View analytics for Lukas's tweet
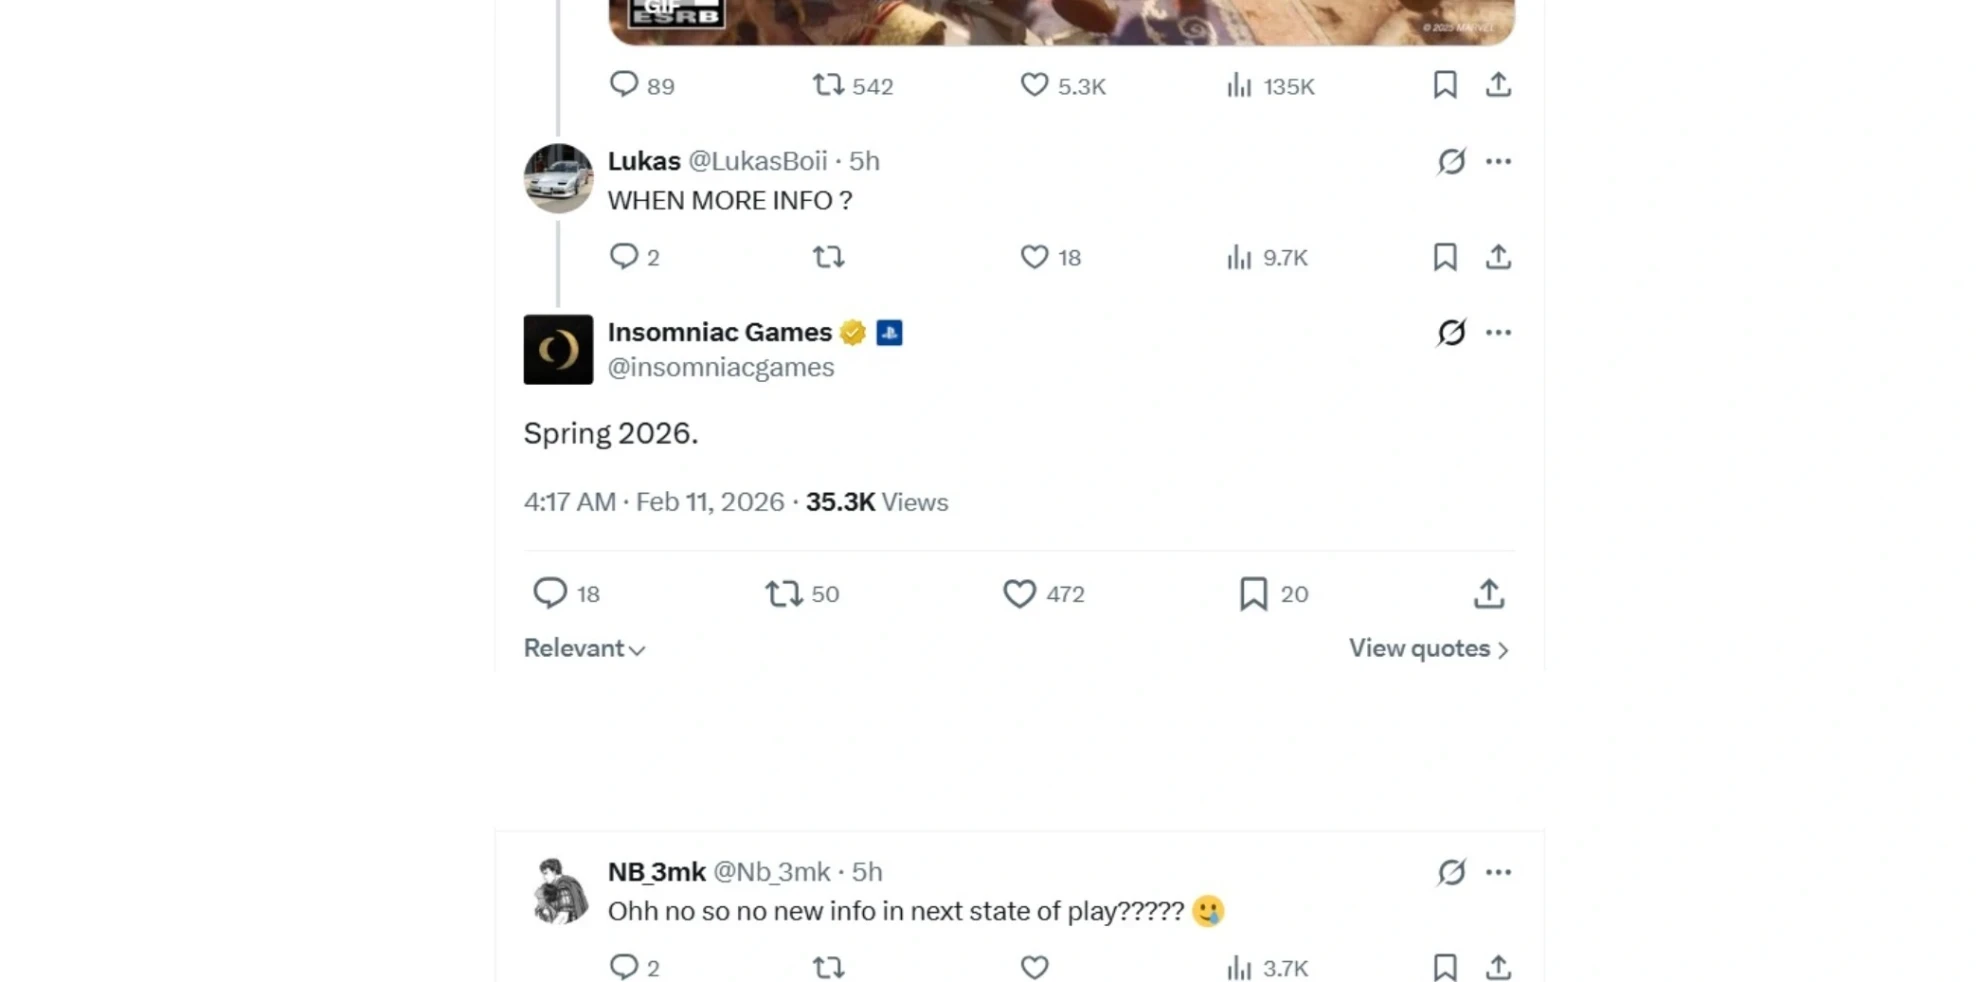 (1239, 257)
